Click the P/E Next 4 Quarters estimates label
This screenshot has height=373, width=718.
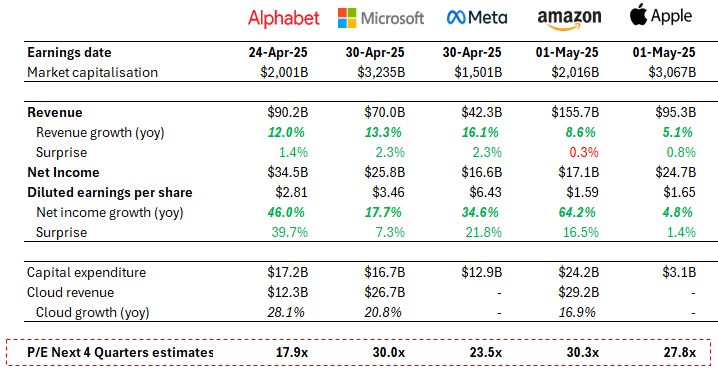[x=120, y=352]
